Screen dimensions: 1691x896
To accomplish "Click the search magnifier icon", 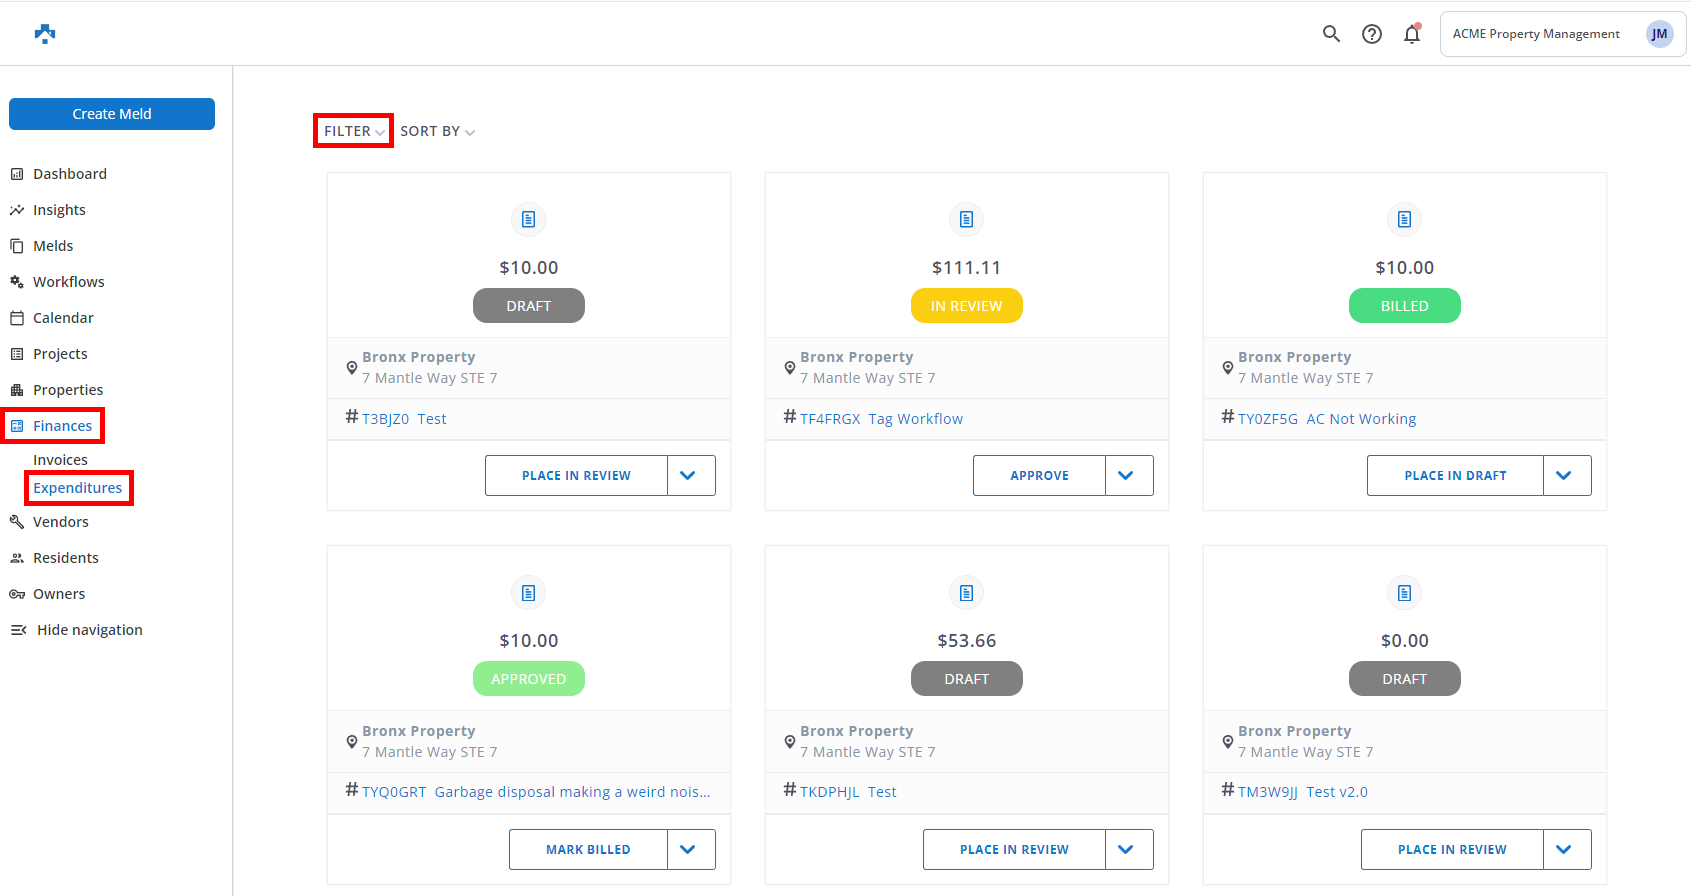I will point(1331,34).
